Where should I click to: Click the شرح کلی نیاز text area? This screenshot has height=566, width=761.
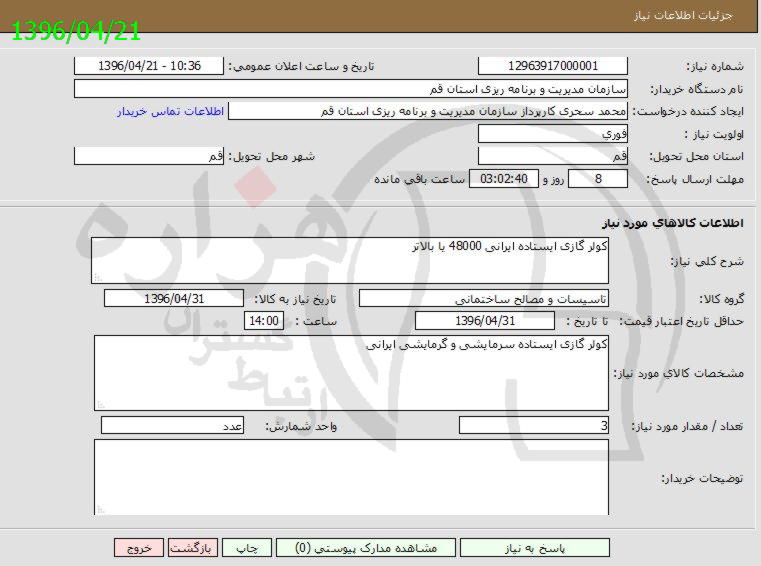click(x=350, y=260)
